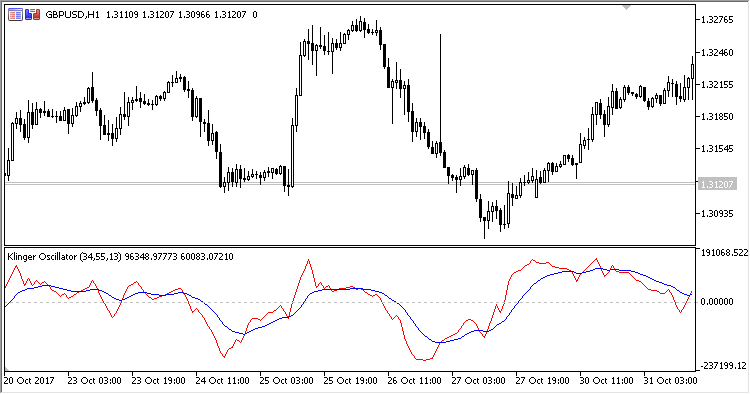Viewport: 750px width, 394px height.
Task: Click the 27 Oct 19:00 time label
Action: pos(542,381)
